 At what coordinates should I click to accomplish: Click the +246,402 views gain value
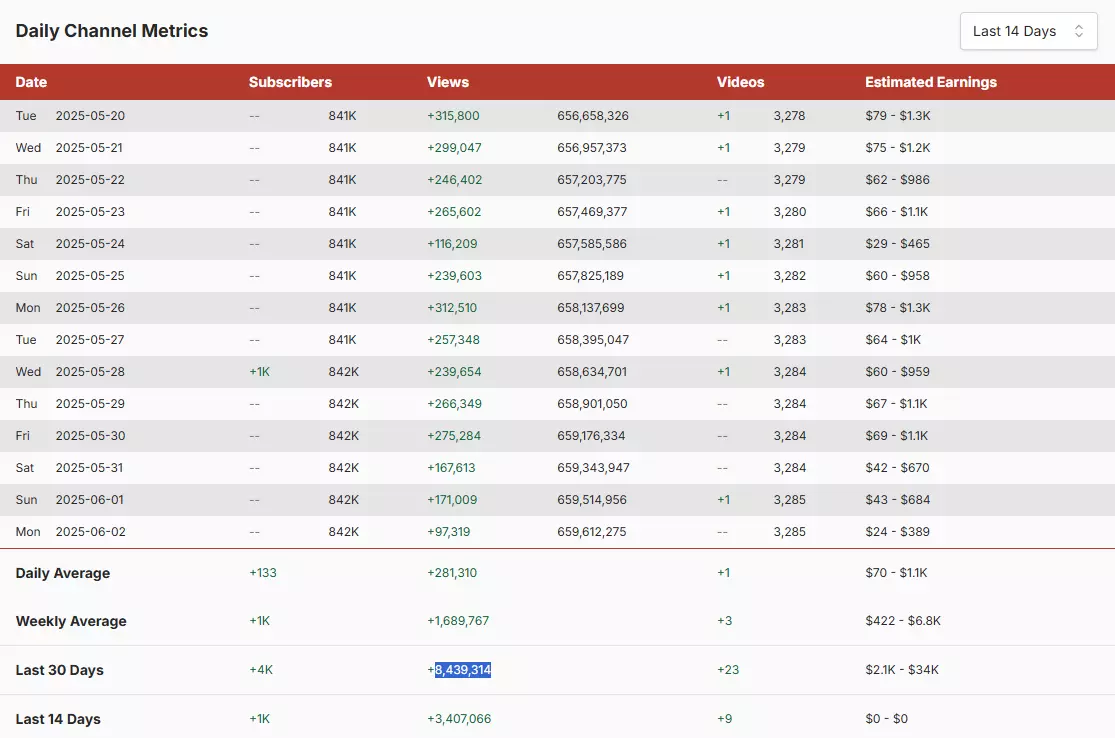pos(454,180)
